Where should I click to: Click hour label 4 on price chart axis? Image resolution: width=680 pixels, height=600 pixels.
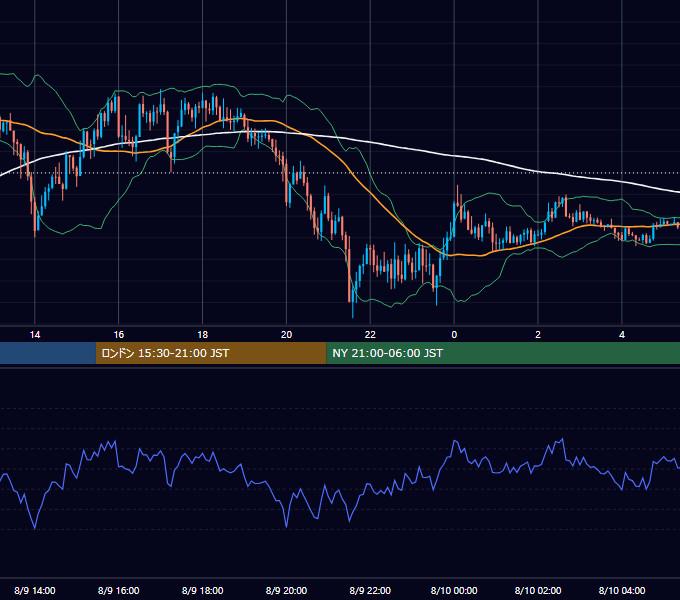pyautogui.click(x=622, y=335)
